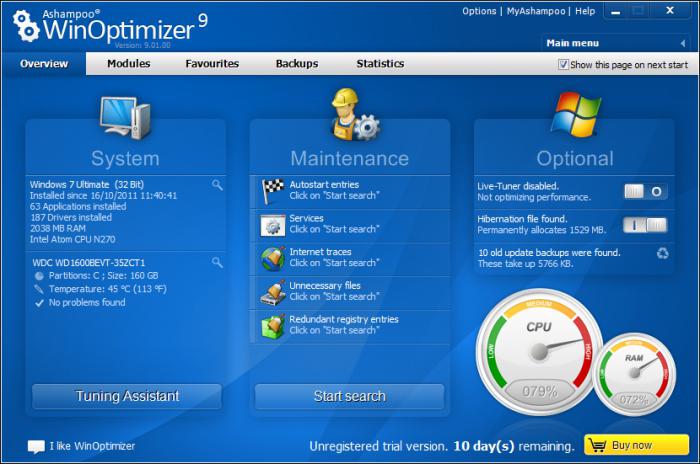Viewport: 700px width, 464px height.
Task: Click the Optional Windows flag icon
Action: coord(575,114)
